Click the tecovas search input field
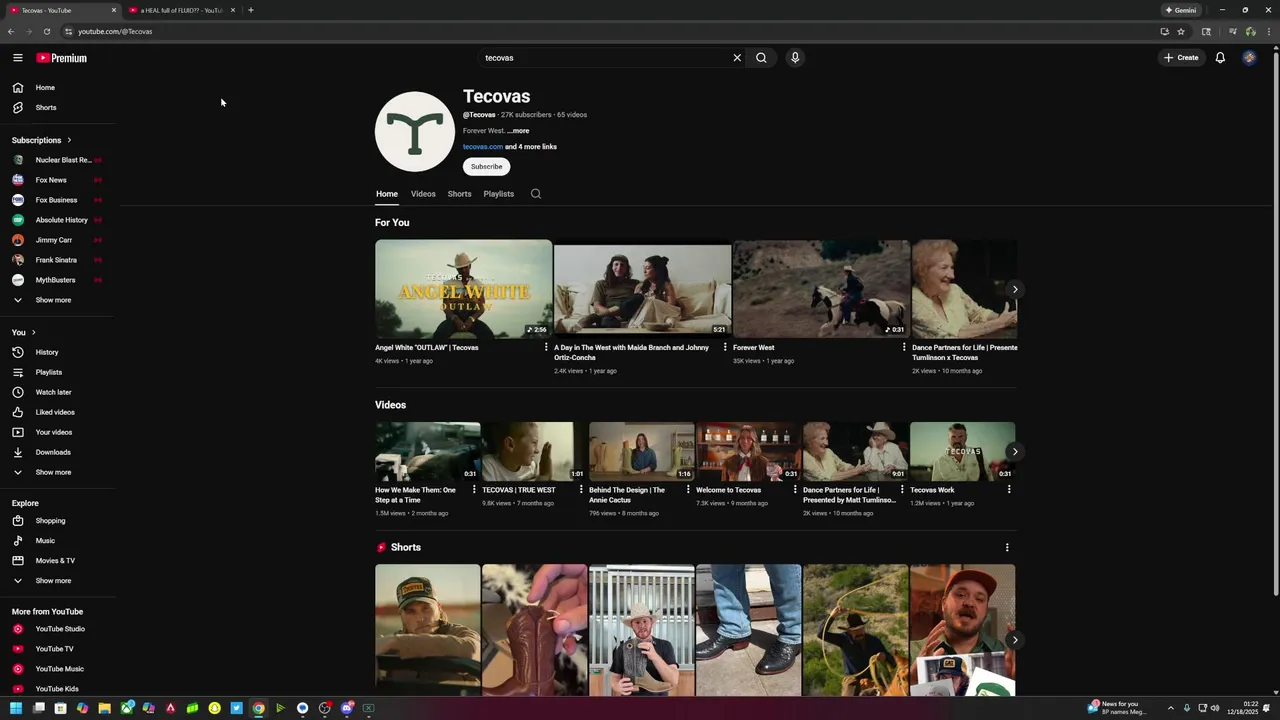This screenshot has height=720, width=1280. pyautogui.click(x=605, y=58)
